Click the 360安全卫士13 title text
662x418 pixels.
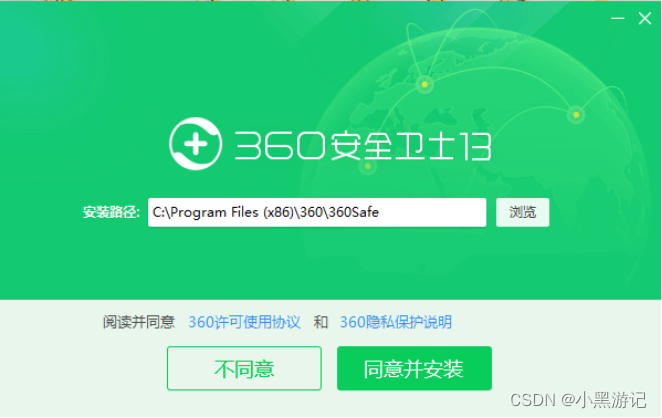[363, 146]
